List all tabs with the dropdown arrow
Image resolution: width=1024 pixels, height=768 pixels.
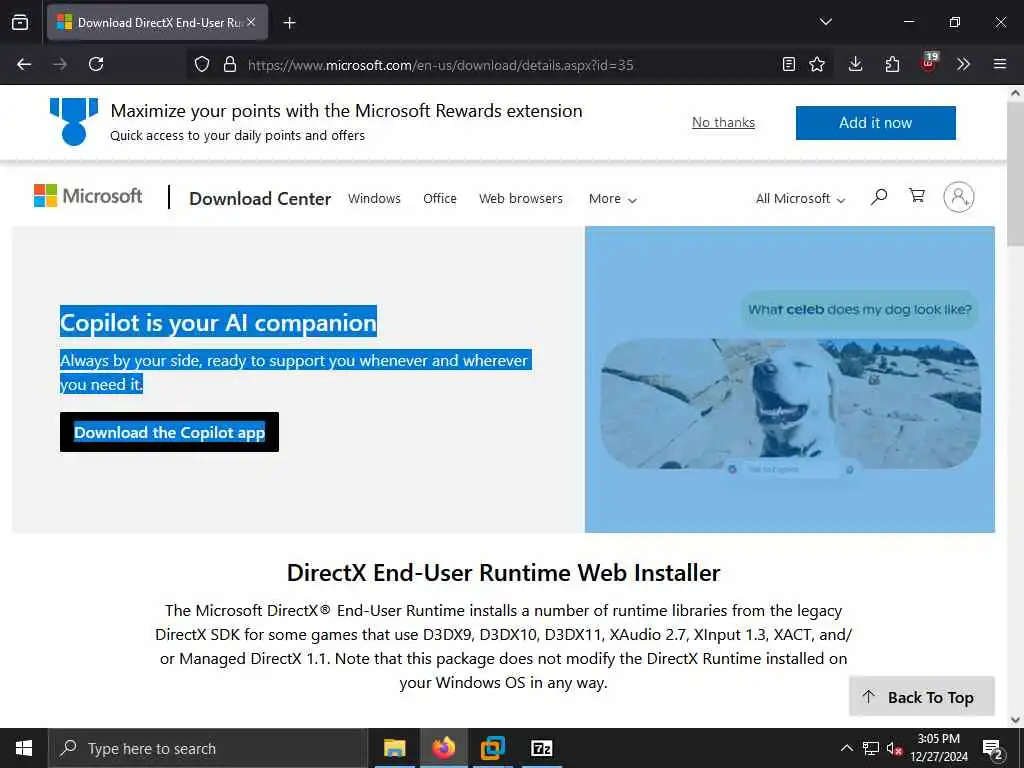825,22
